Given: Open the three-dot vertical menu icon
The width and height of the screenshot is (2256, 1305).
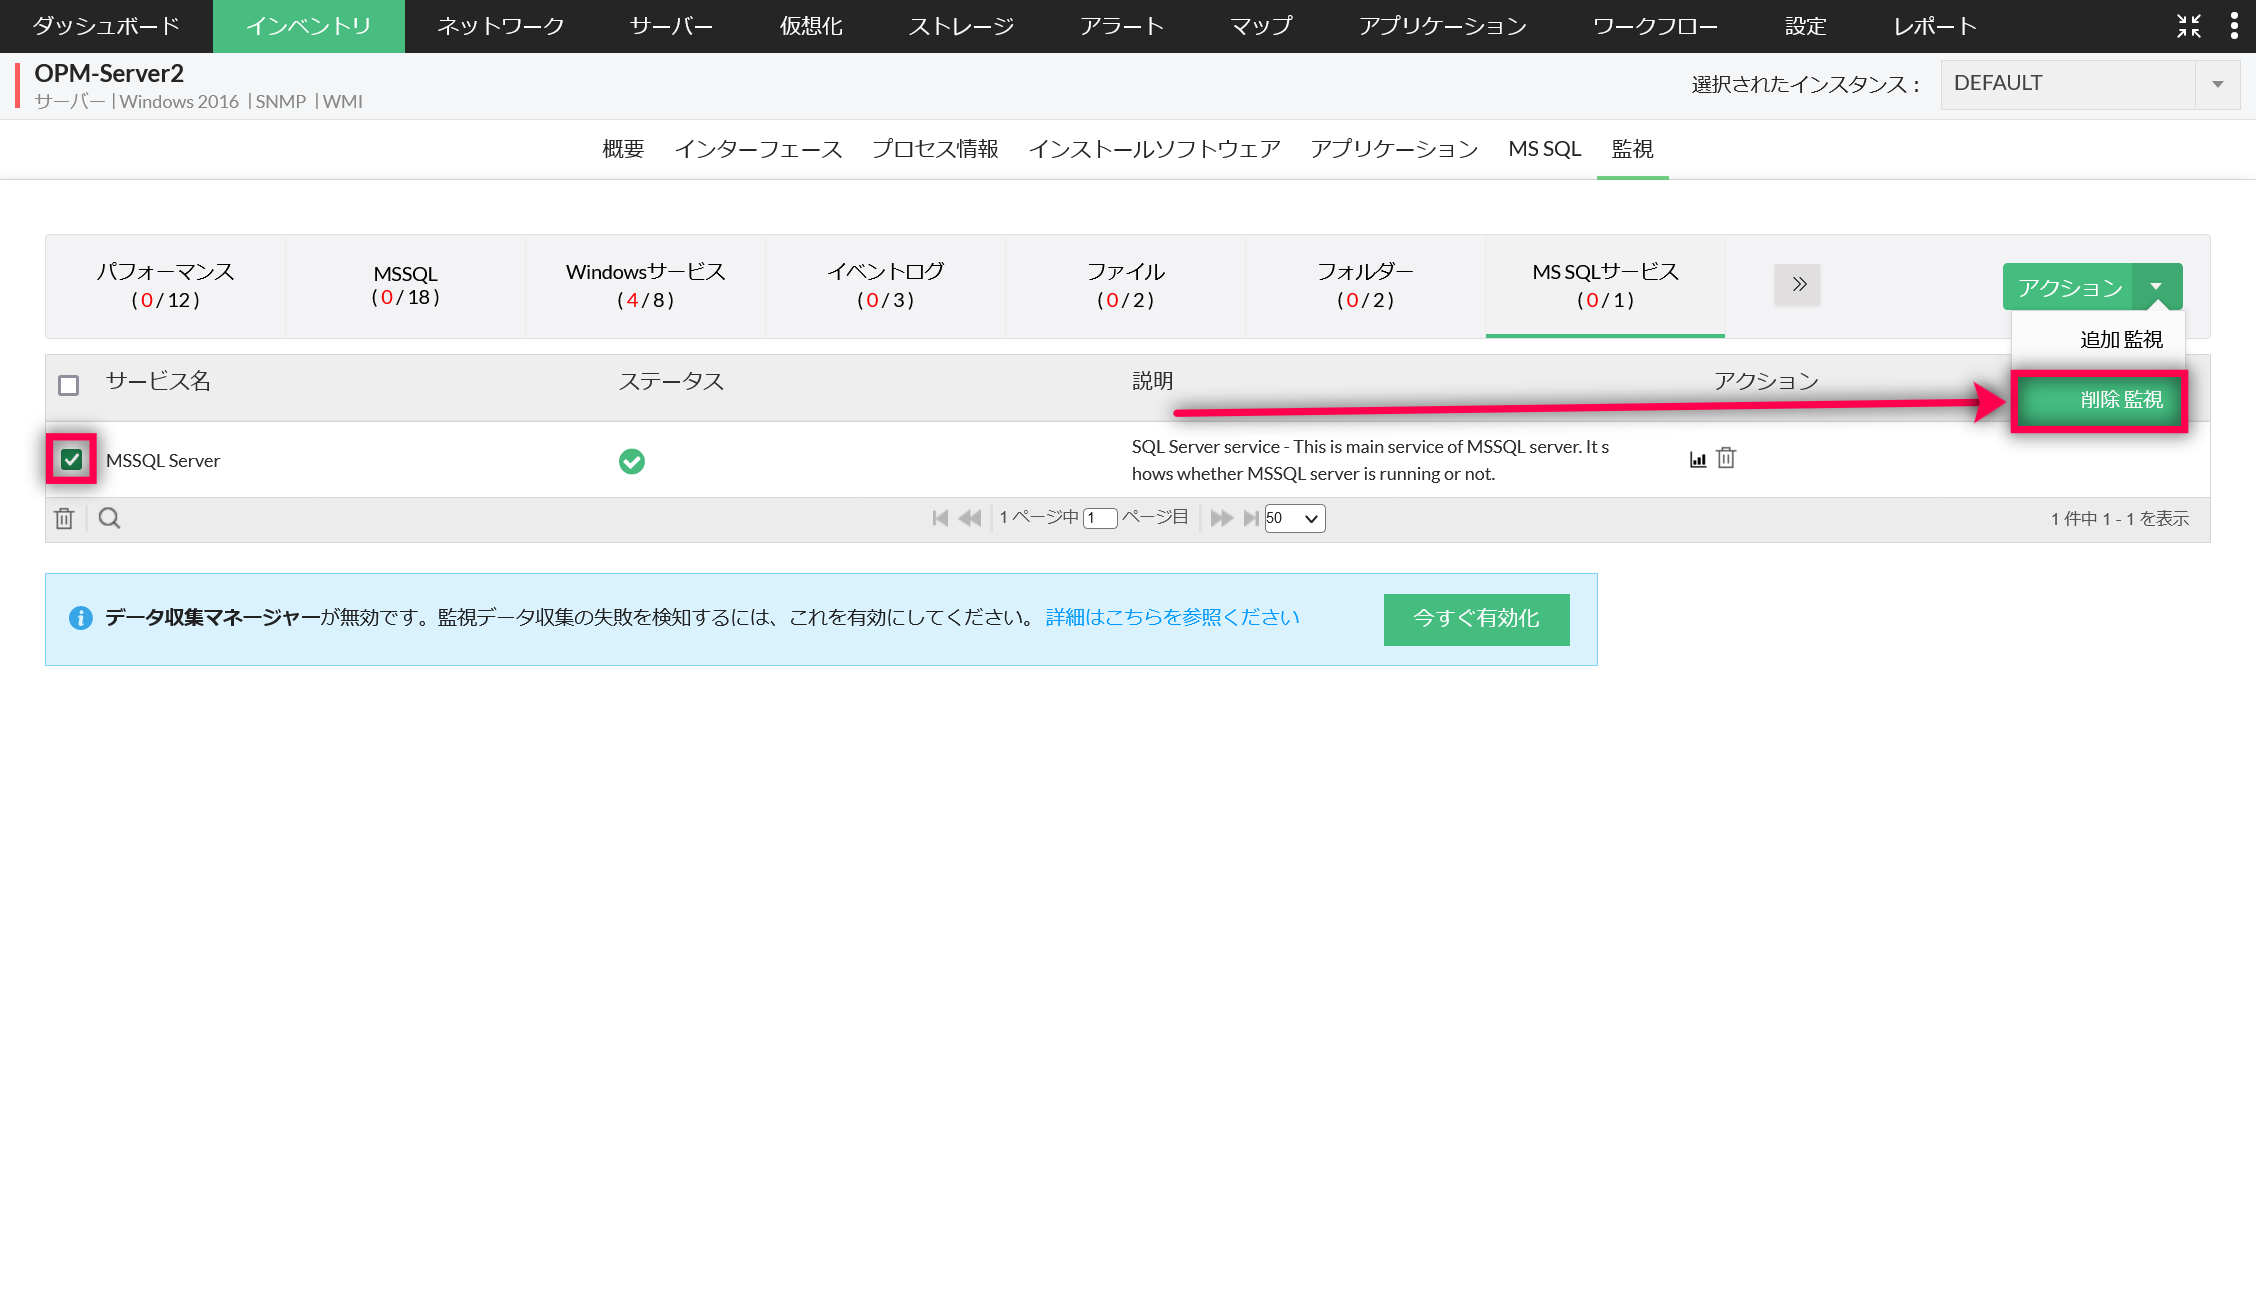Looking at the screenshot, I should pyautogui.click(x=2234, y=26).
